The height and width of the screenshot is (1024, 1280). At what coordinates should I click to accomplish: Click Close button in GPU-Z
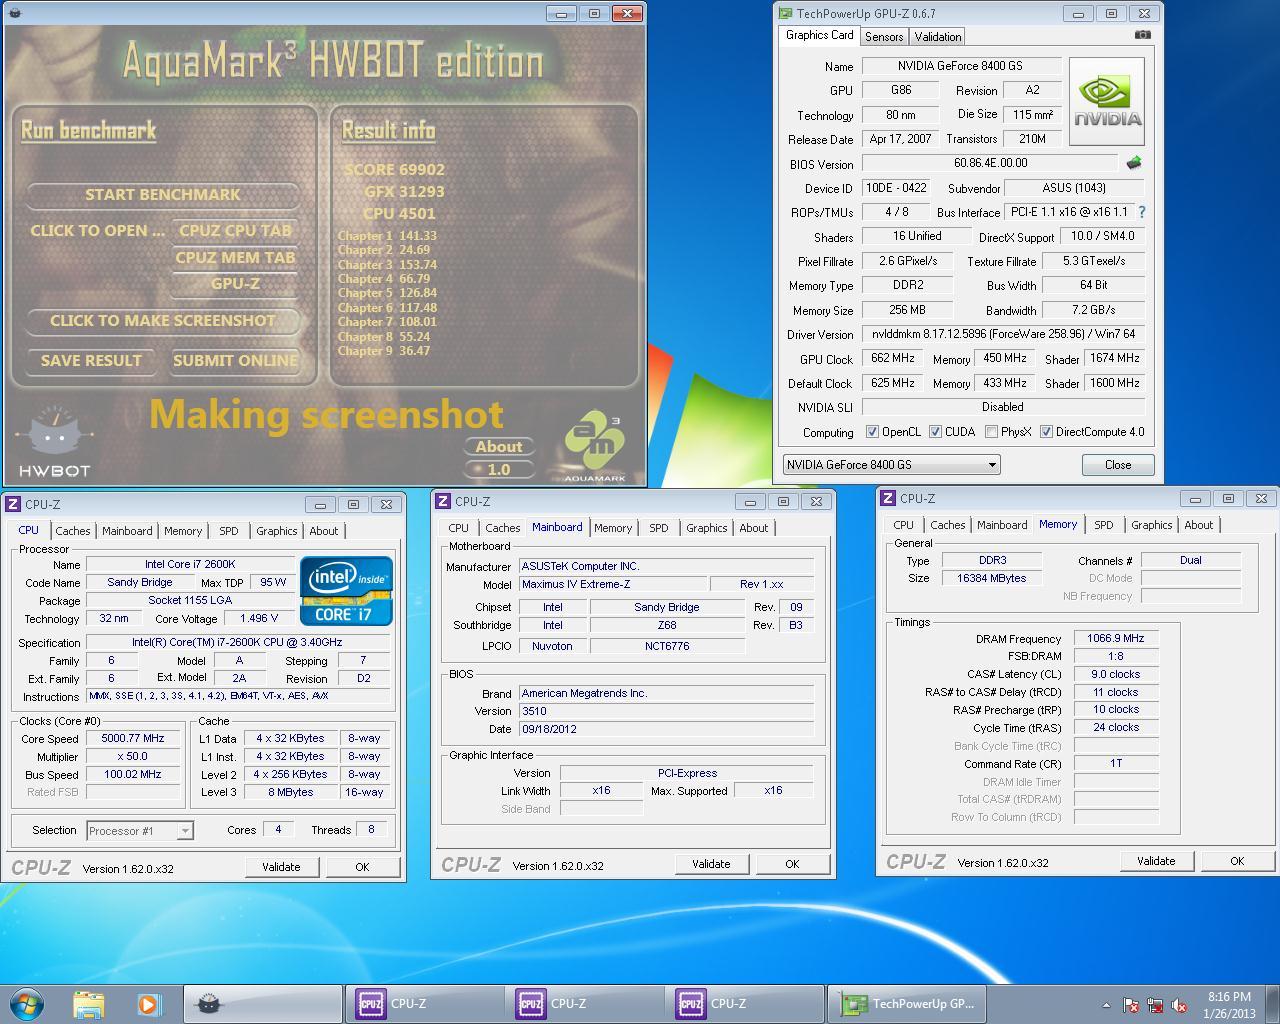[x=1118, y=465]
